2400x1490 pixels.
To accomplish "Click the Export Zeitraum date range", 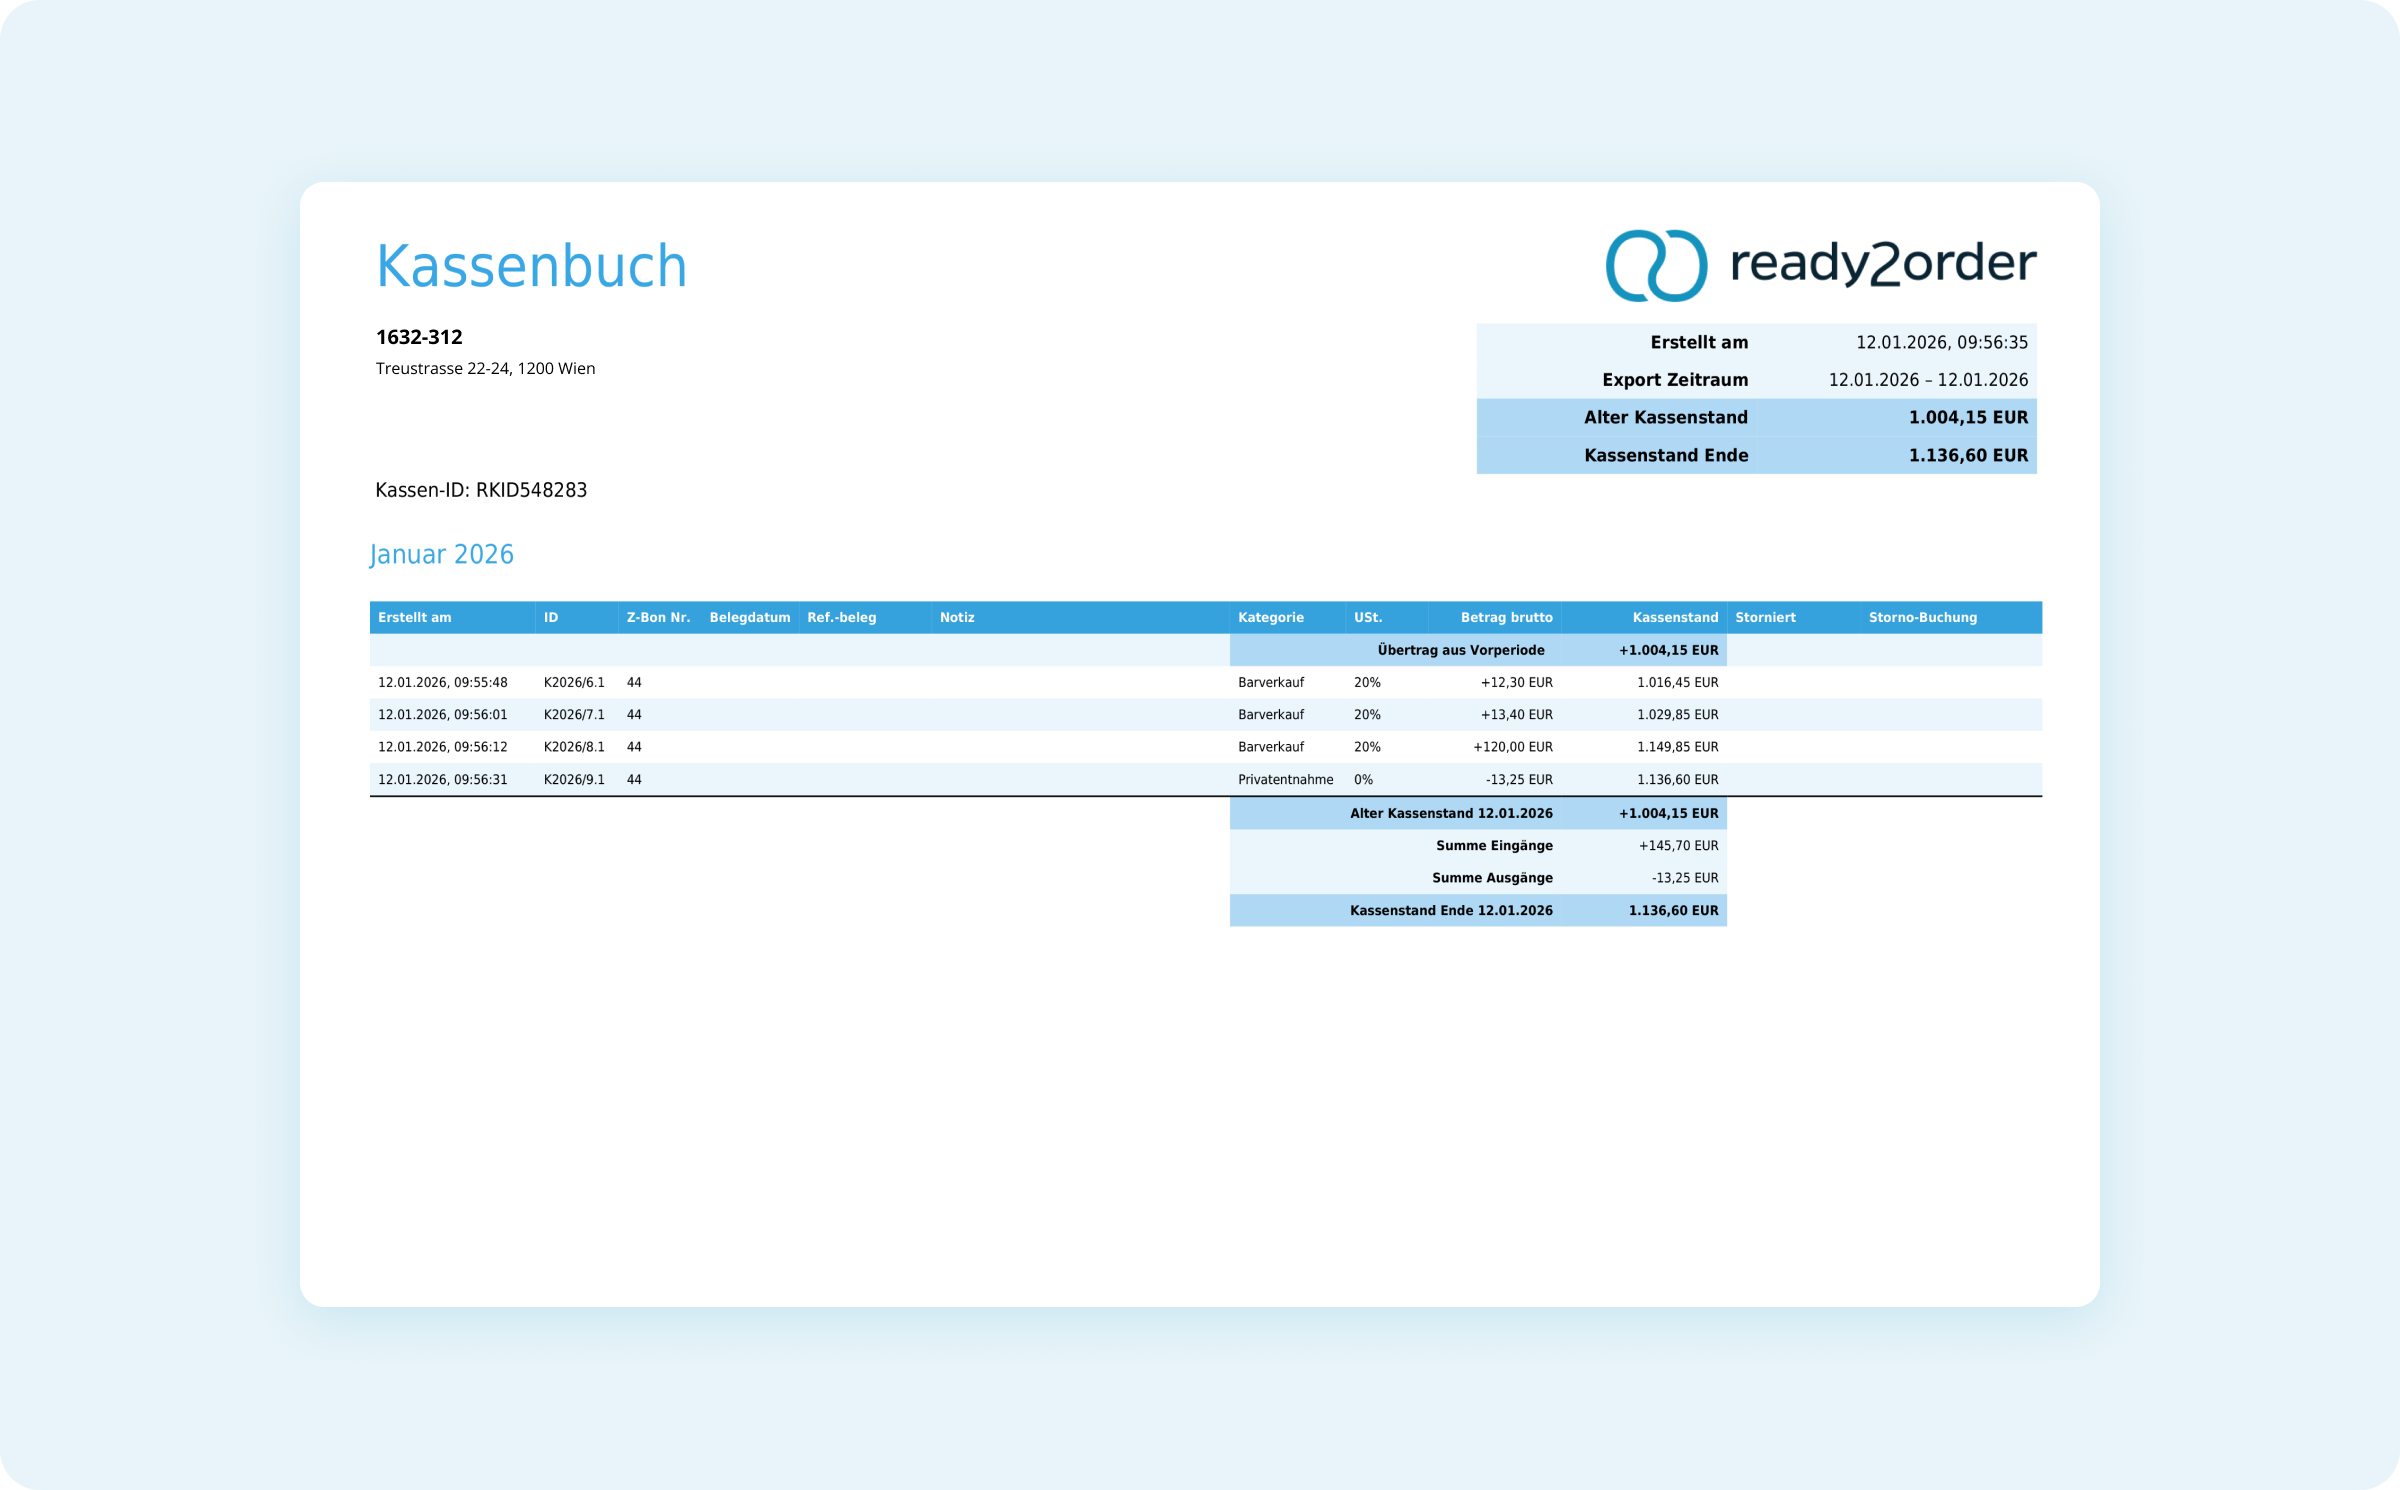I will pyautogui.click(x=1927, y=380).
